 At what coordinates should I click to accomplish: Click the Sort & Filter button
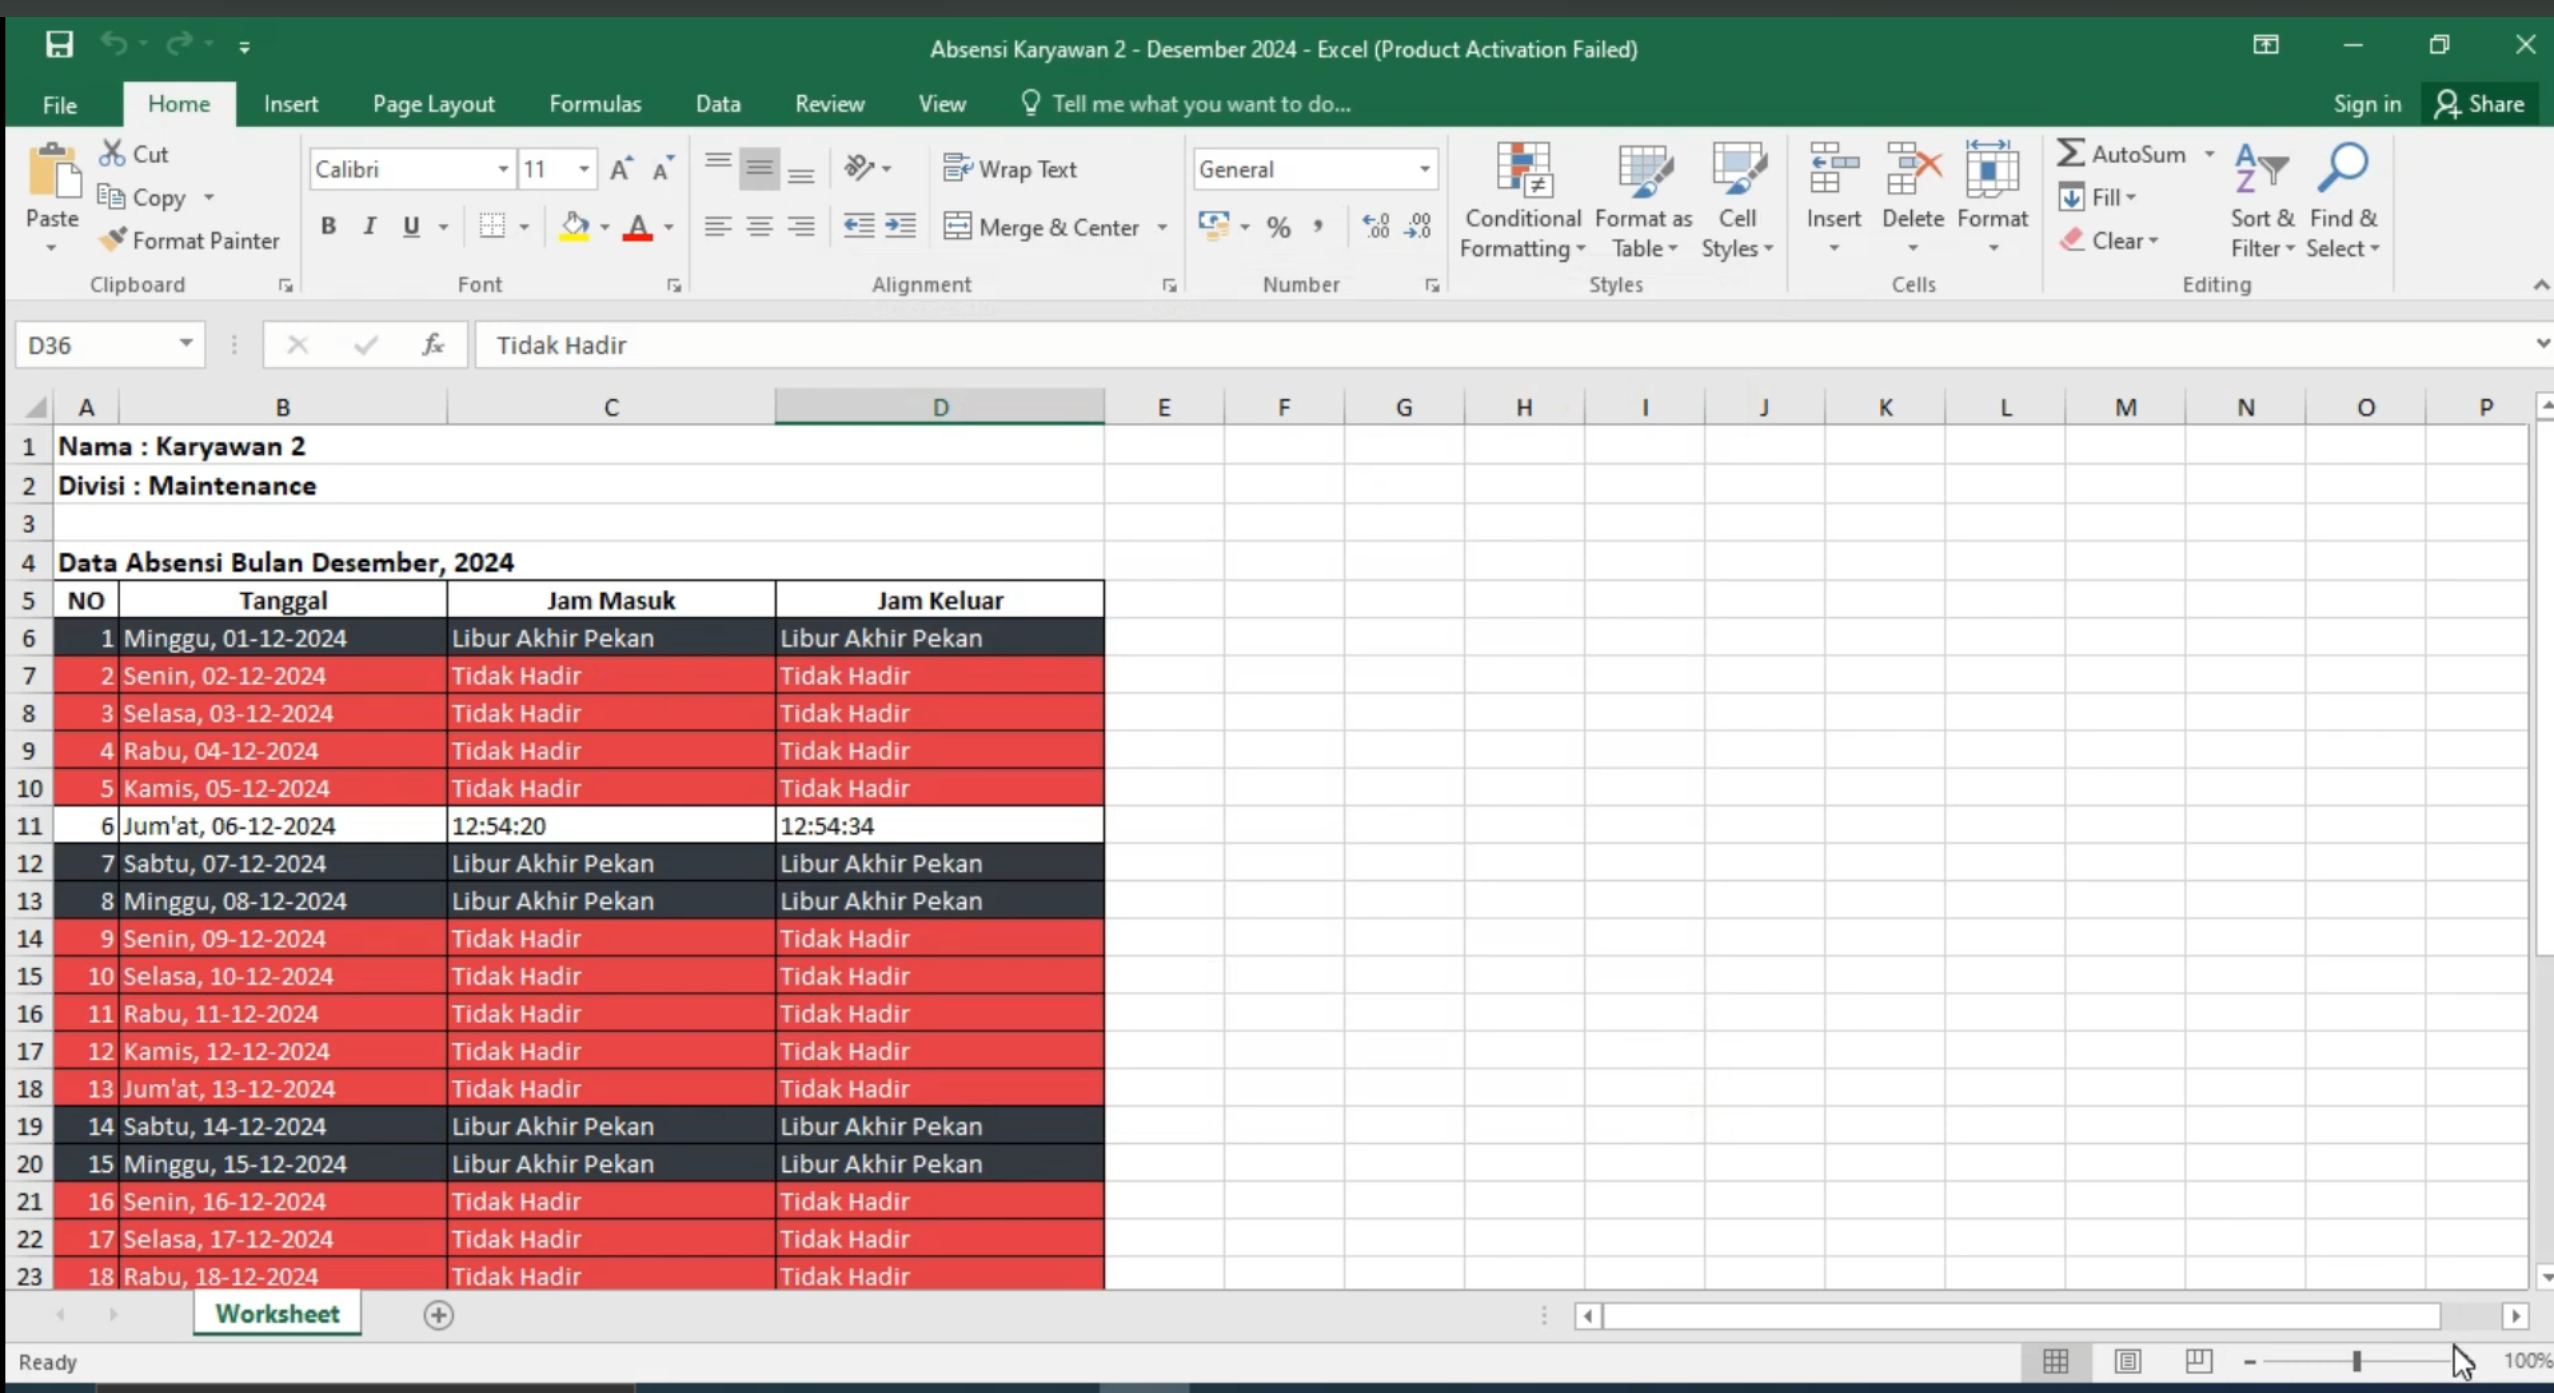pyautogui.click(x=2262, y=201)
